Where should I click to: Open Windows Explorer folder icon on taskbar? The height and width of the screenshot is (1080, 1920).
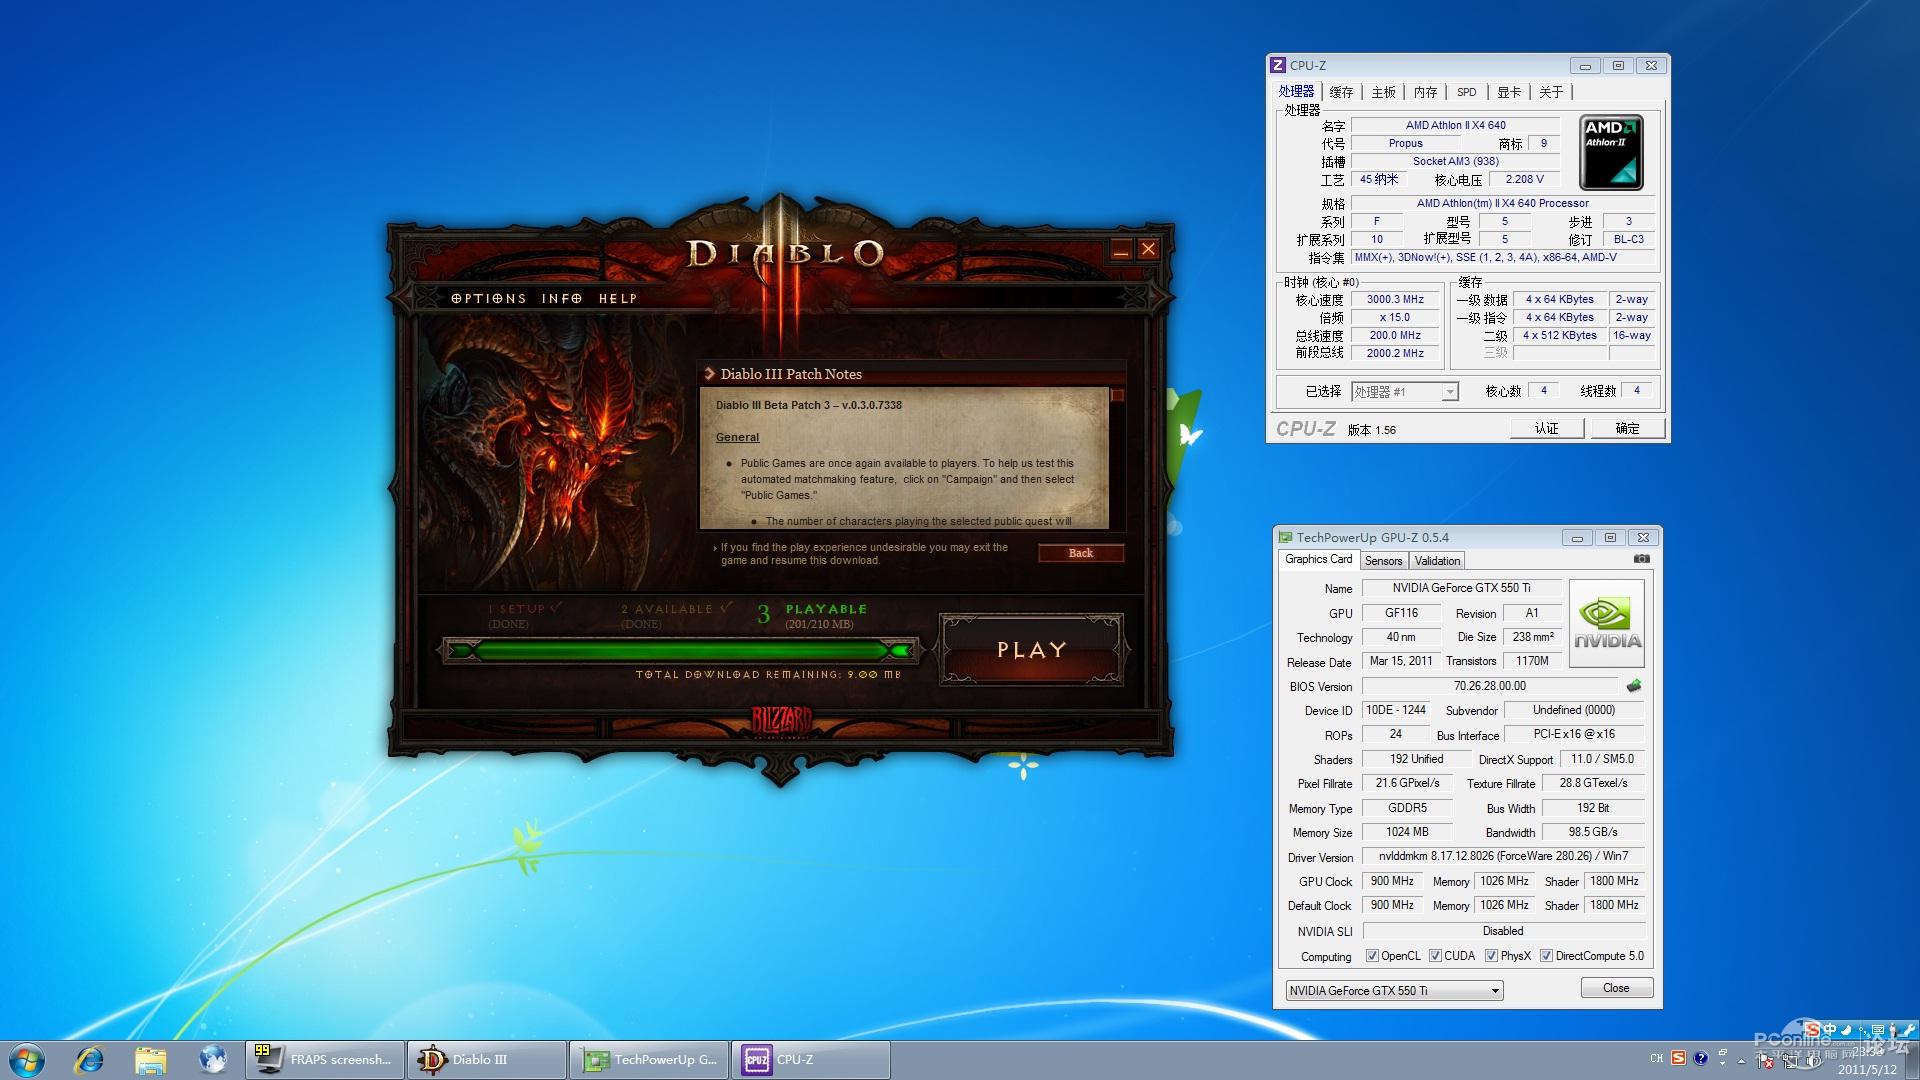click(x=150, y=1059)
